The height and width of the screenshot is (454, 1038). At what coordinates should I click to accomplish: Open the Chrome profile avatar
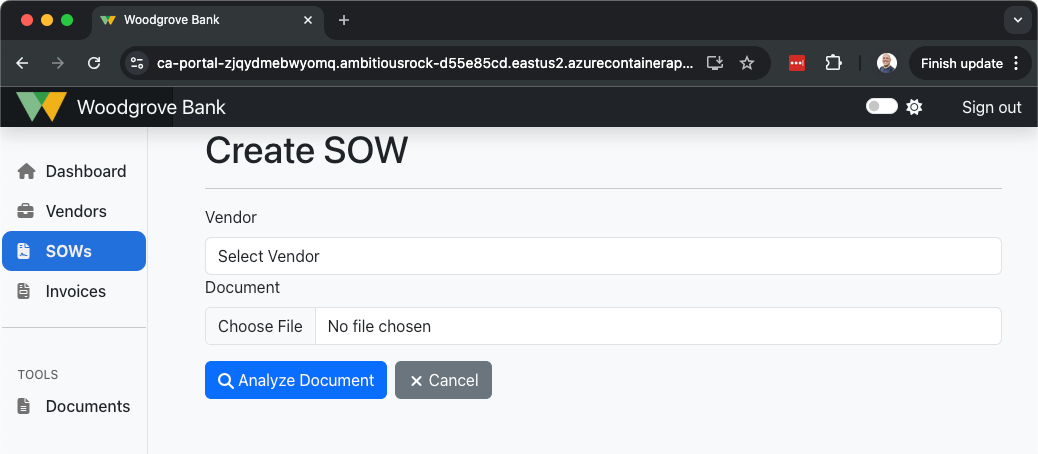pyautogui.click(x=886, y=63)
